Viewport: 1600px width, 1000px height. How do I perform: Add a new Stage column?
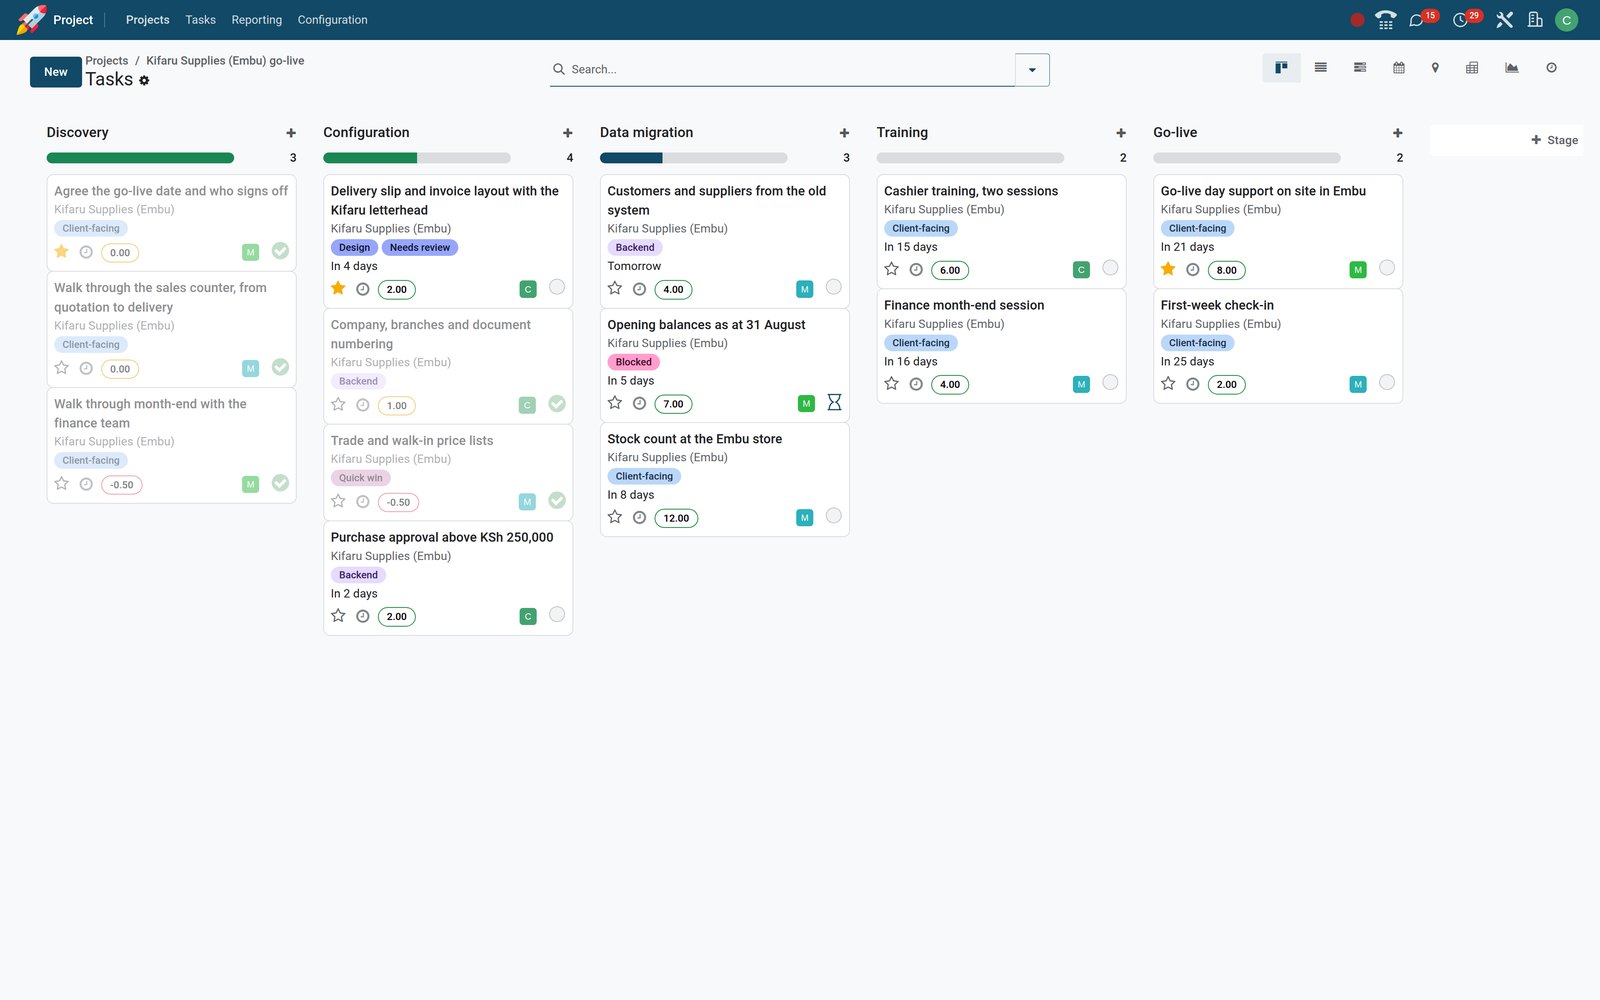pyautogui.click(x=1555, y=140)
